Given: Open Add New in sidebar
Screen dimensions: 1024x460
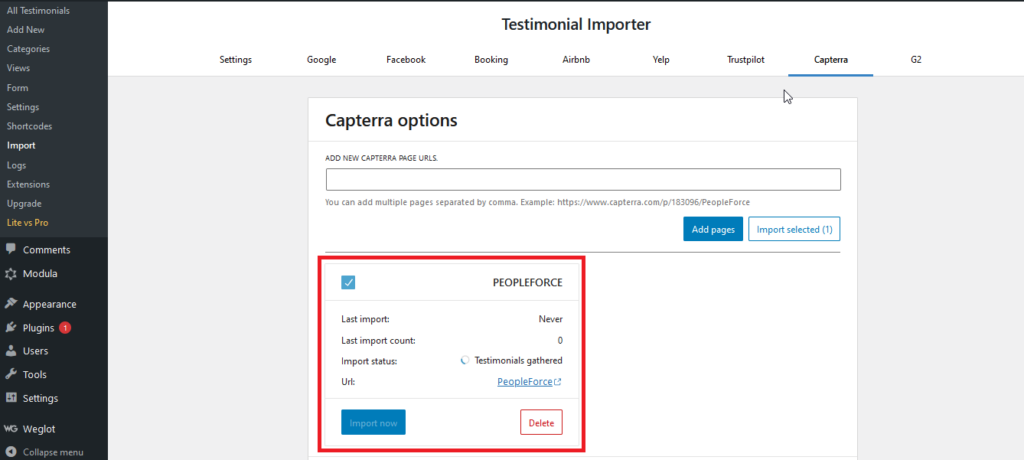Looking at the screenshot, I should pyautogui.click(x=25, y=29).
